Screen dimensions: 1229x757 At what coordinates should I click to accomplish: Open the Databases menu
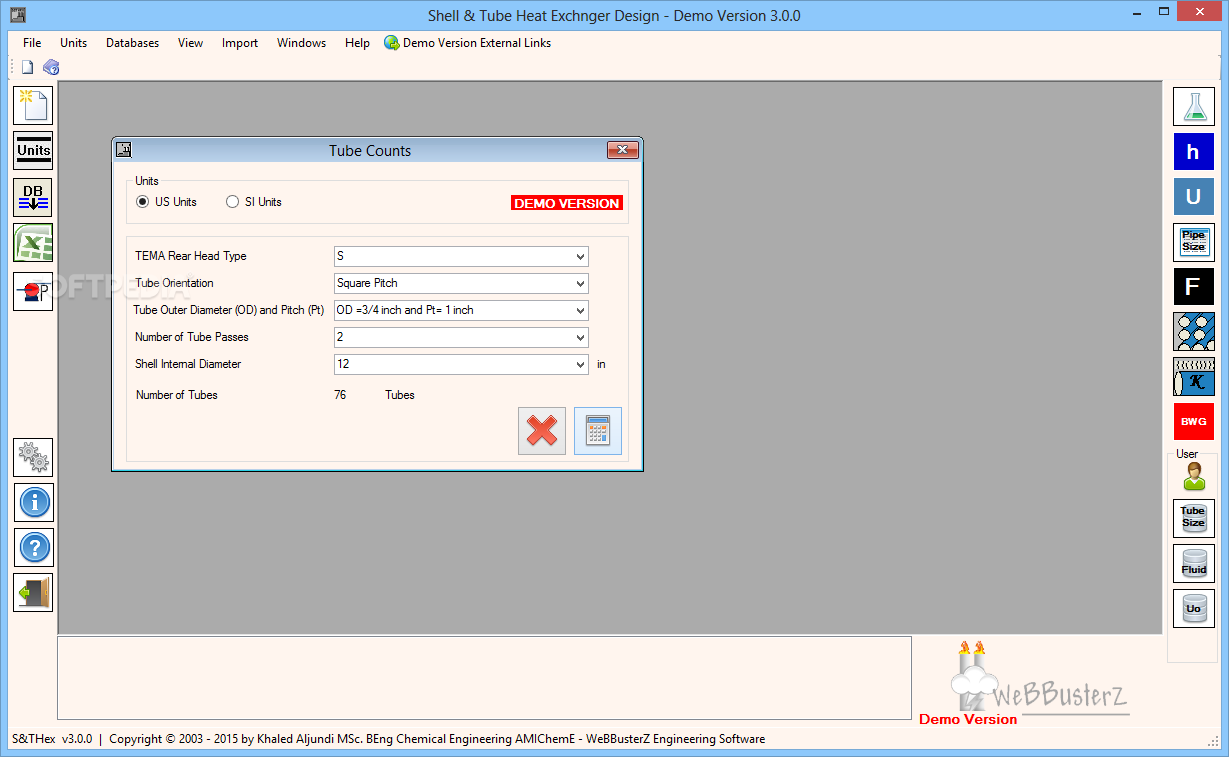(132, 43)
